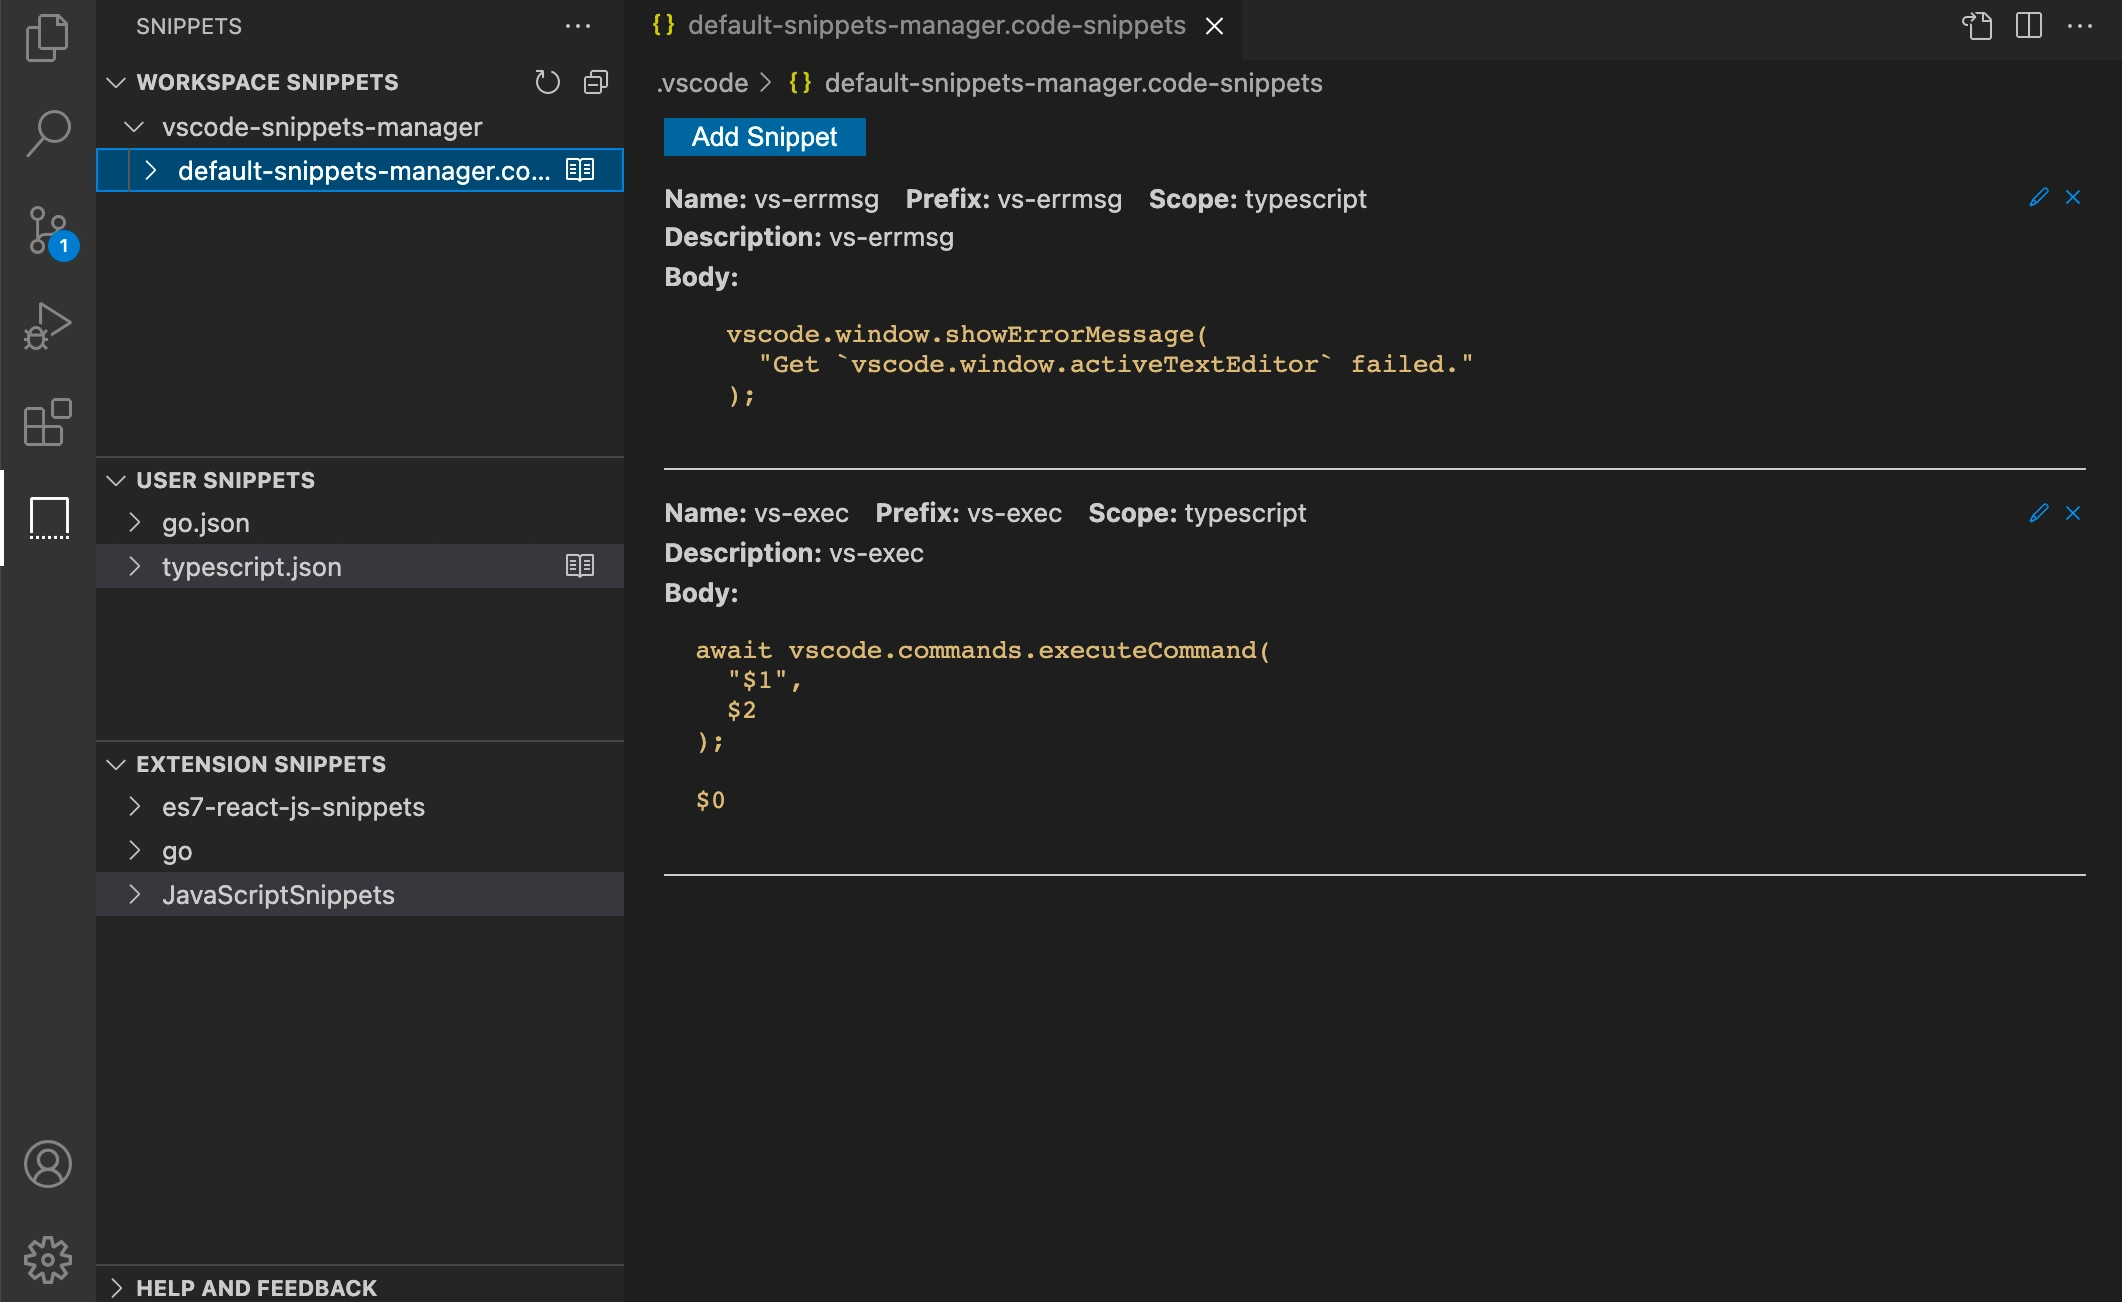Collapse the User Snippets section
This screenshot has width=2122, height=1302.
[x=116, y=480]
